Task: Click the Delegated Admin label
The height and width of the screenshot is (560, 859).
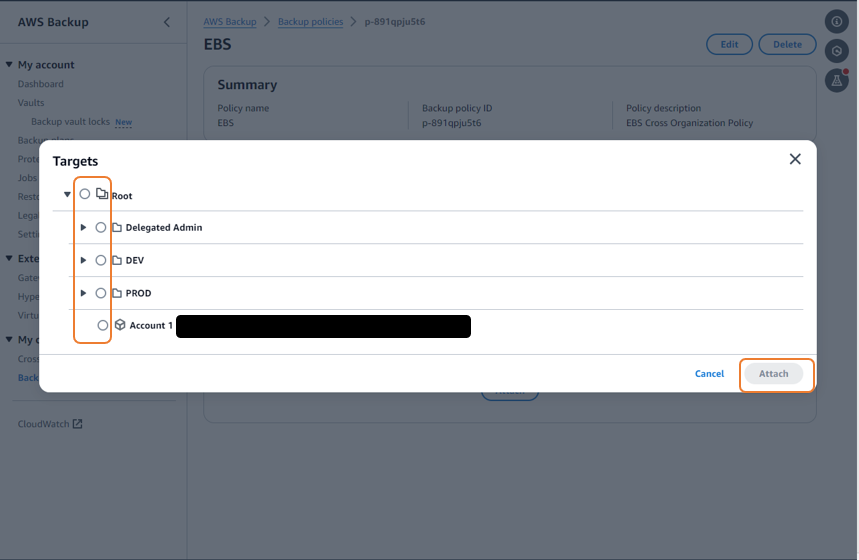Action: 164,227
